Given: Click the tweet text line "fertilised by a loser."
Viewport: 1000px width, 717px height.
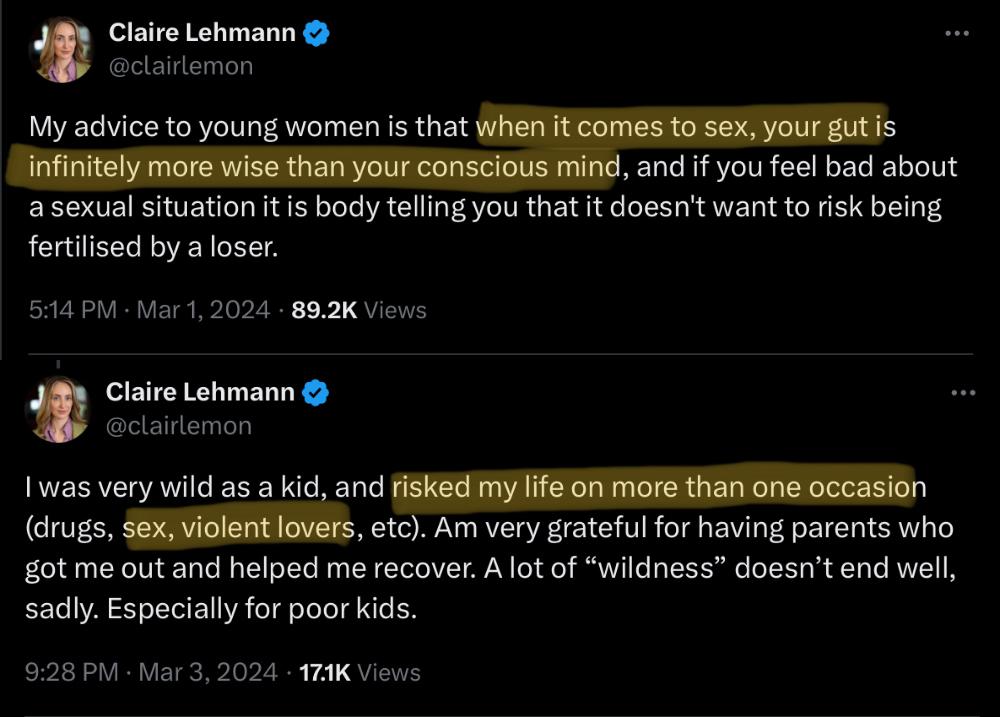Looking at the screenshot, I should [150, 246].
